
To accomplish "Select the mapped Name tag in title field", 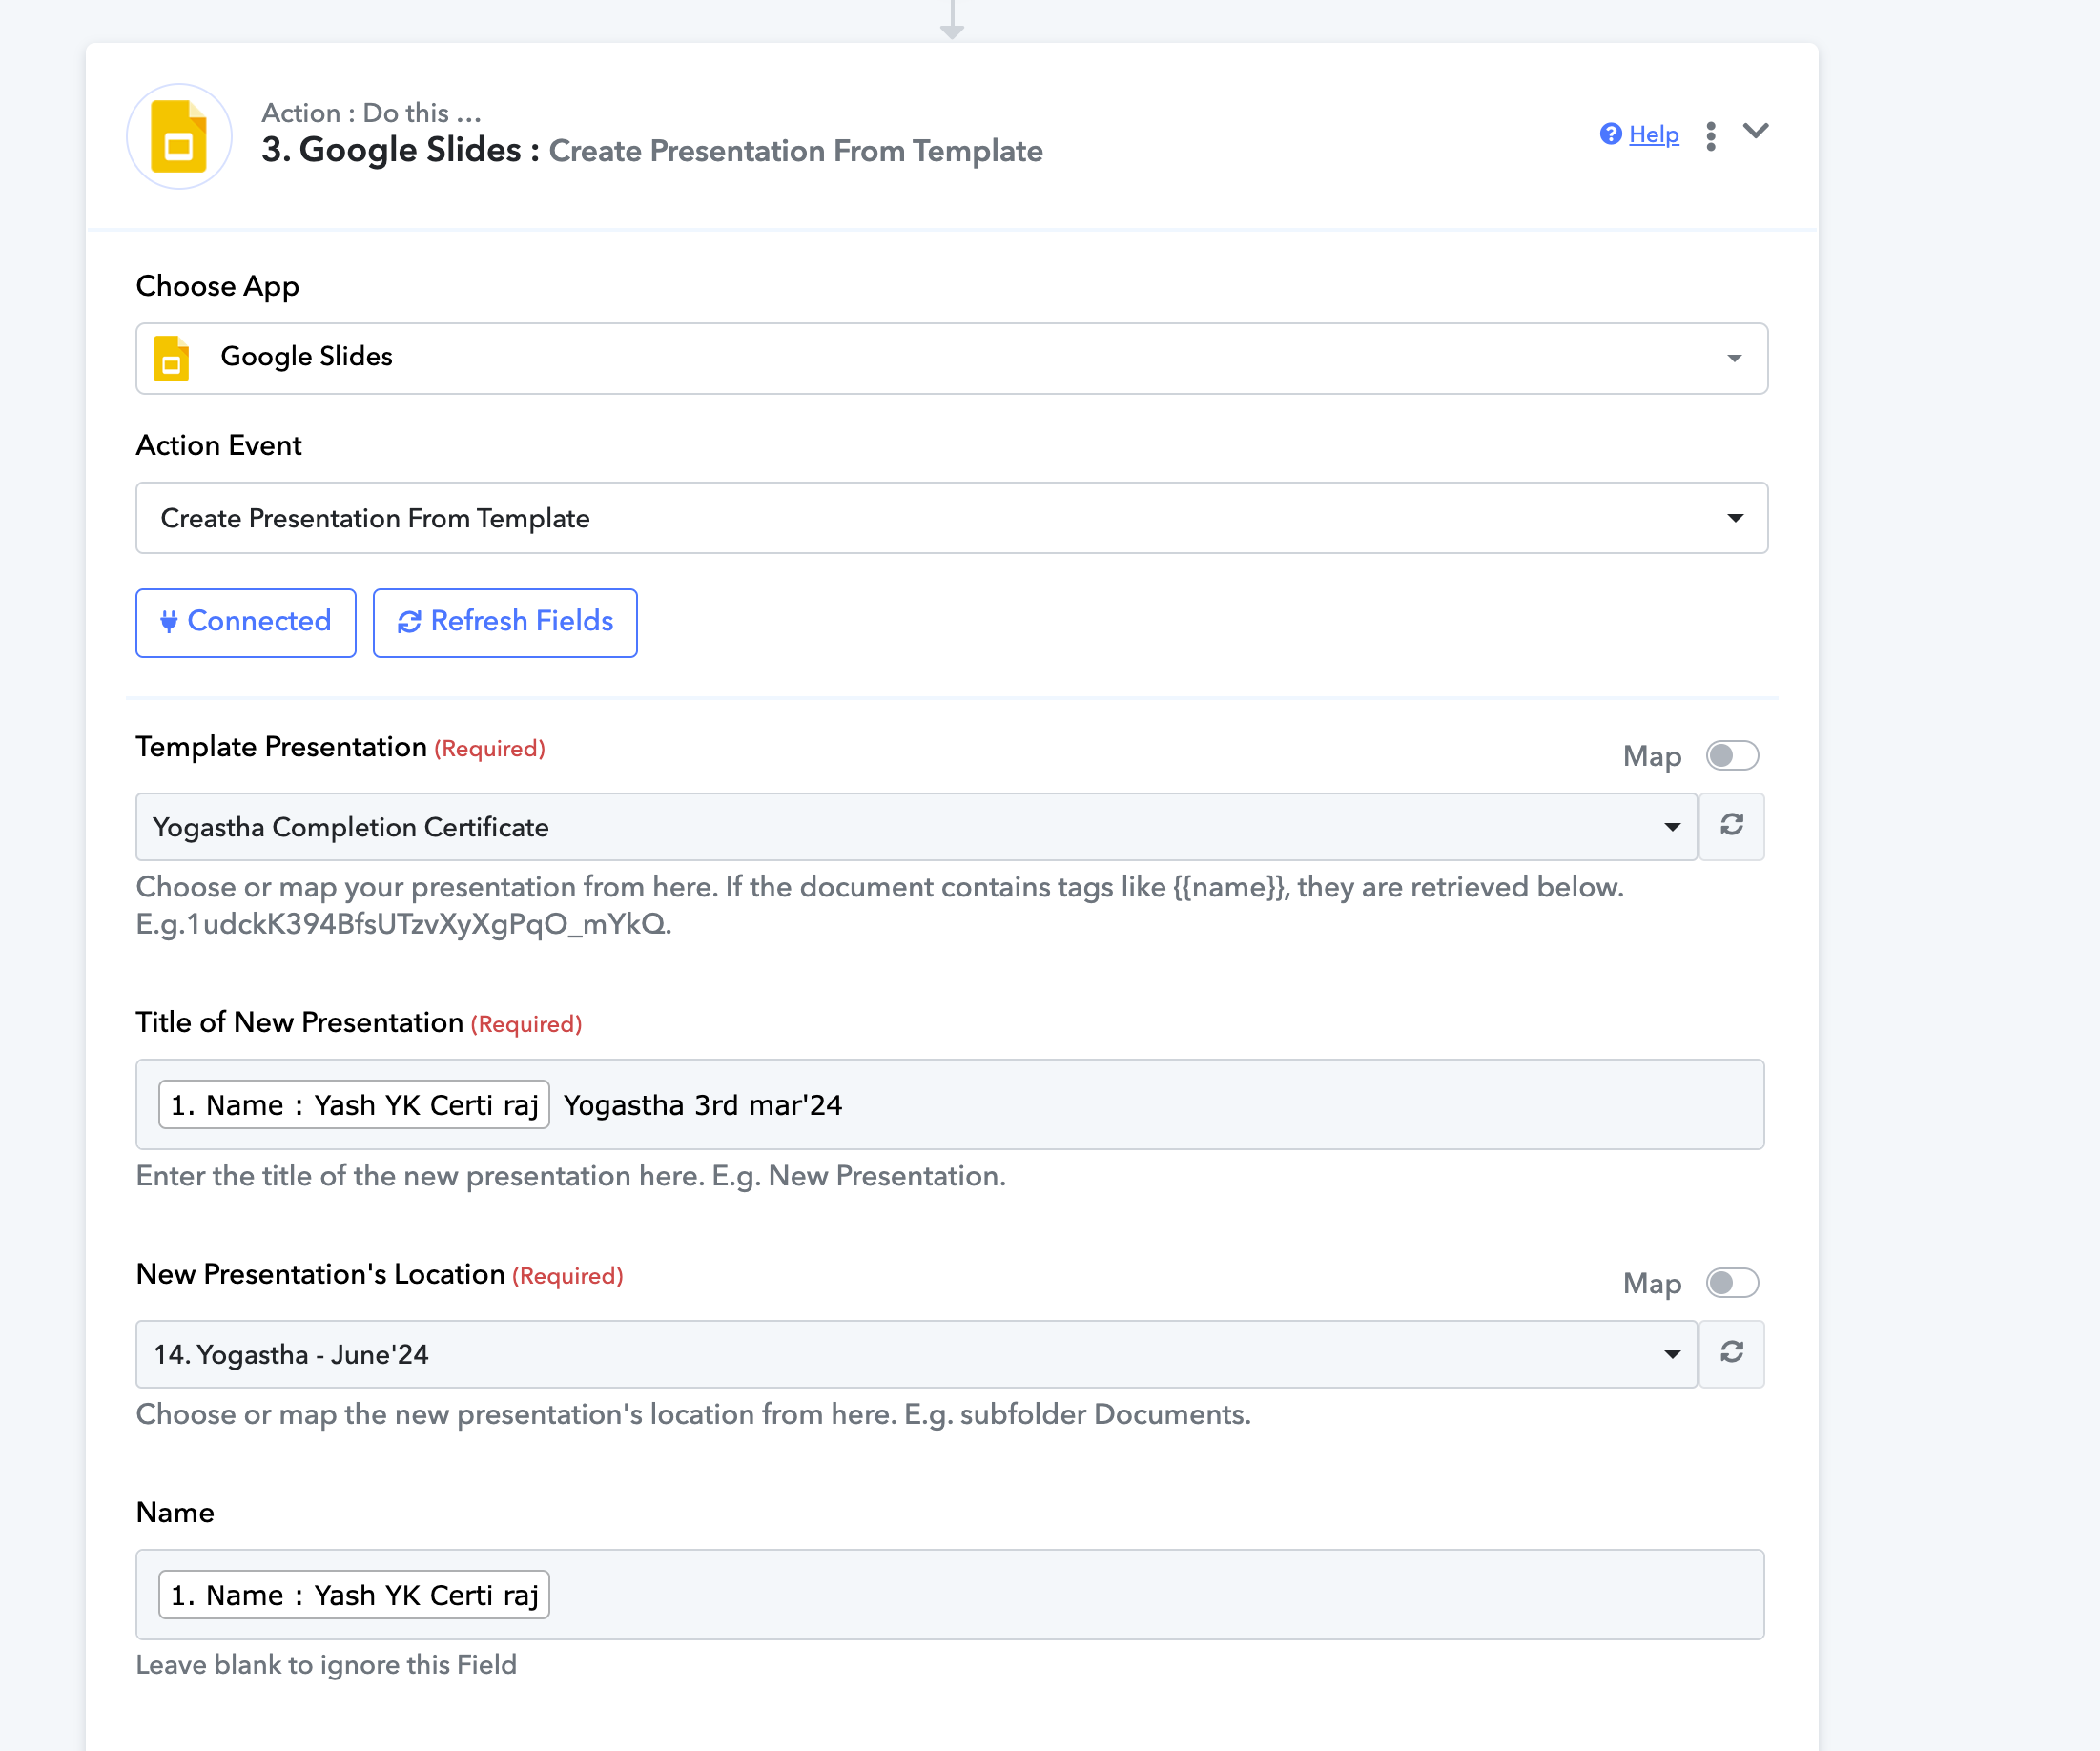I will [354, 1104].
